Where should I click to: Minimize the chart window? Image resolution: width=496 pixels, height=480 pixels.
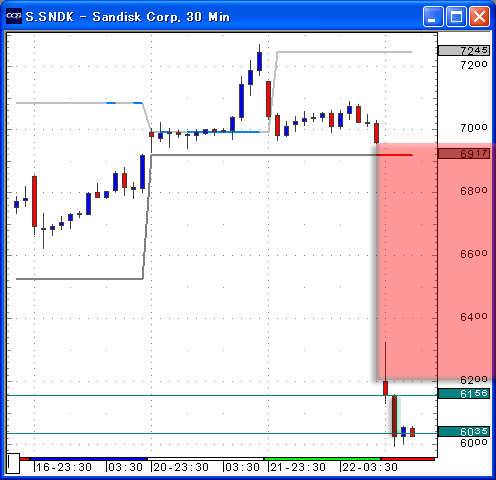(x=433, y=16)
